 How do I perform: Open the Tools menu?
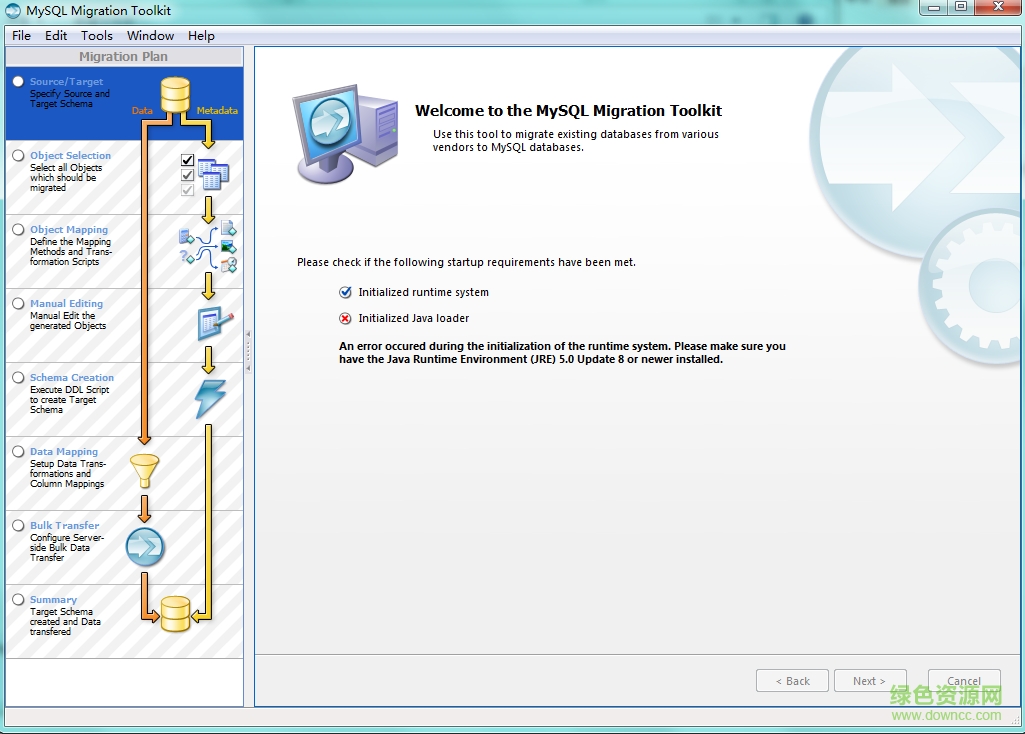96,35
